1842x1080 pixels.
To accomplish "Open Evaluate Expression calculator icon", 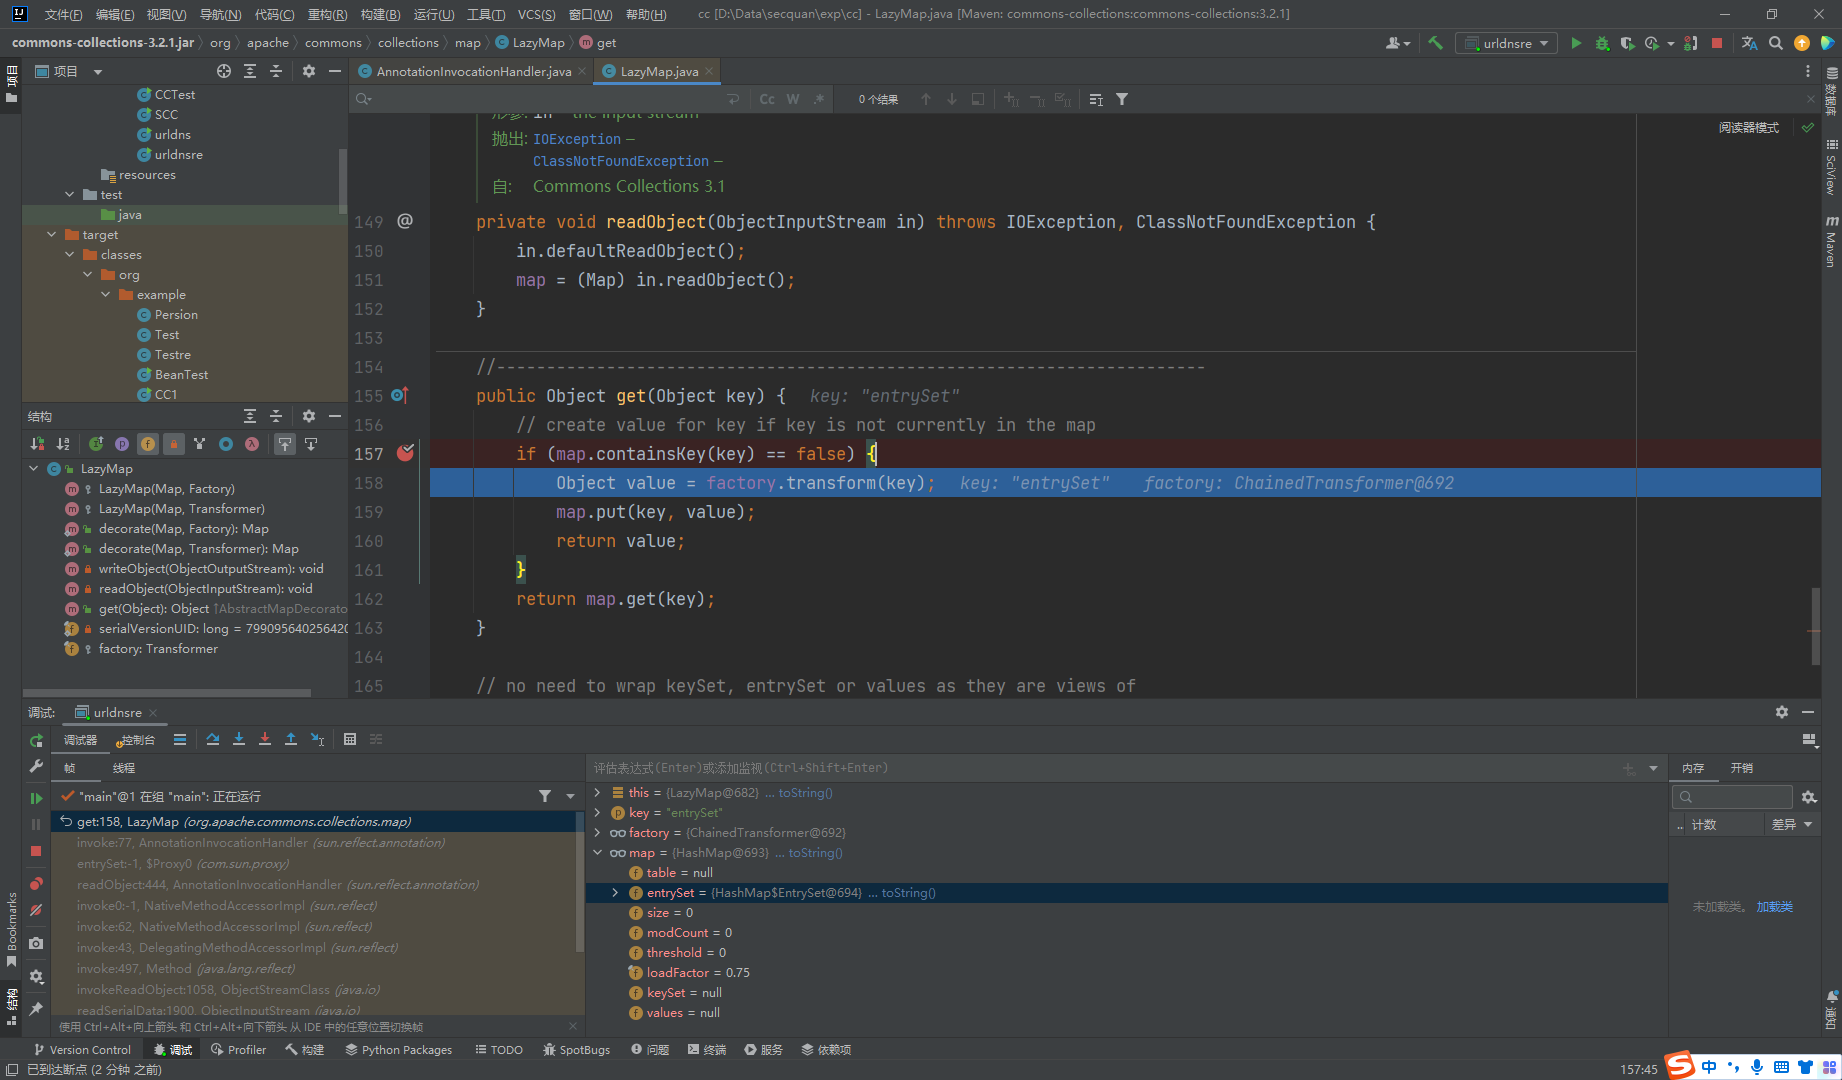I will (350, 739).
